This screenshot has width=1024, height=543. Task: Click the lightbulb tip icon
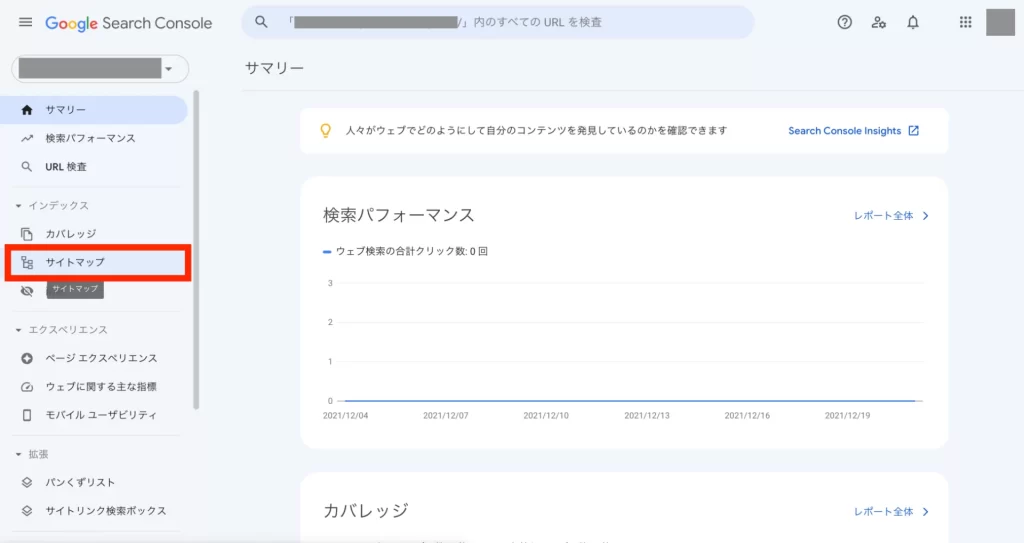[324, 131]
